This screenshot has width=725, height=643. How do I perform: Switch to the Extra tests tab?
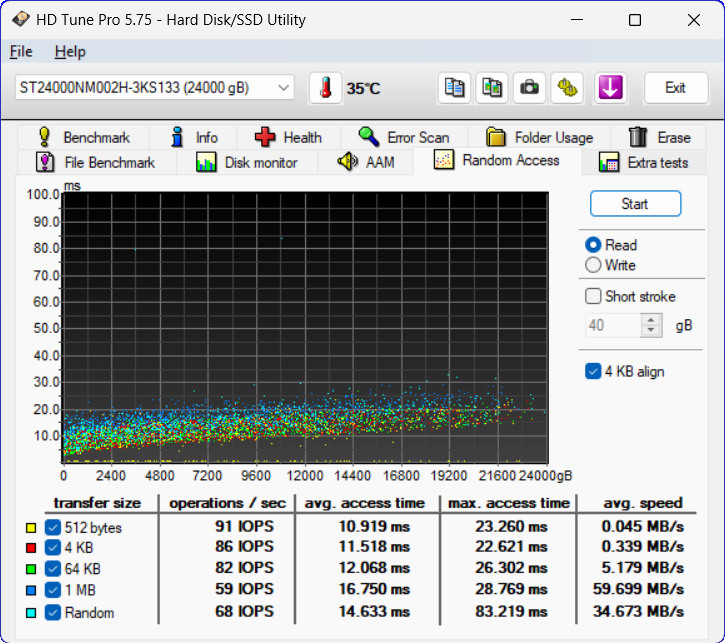pos(644,162)
